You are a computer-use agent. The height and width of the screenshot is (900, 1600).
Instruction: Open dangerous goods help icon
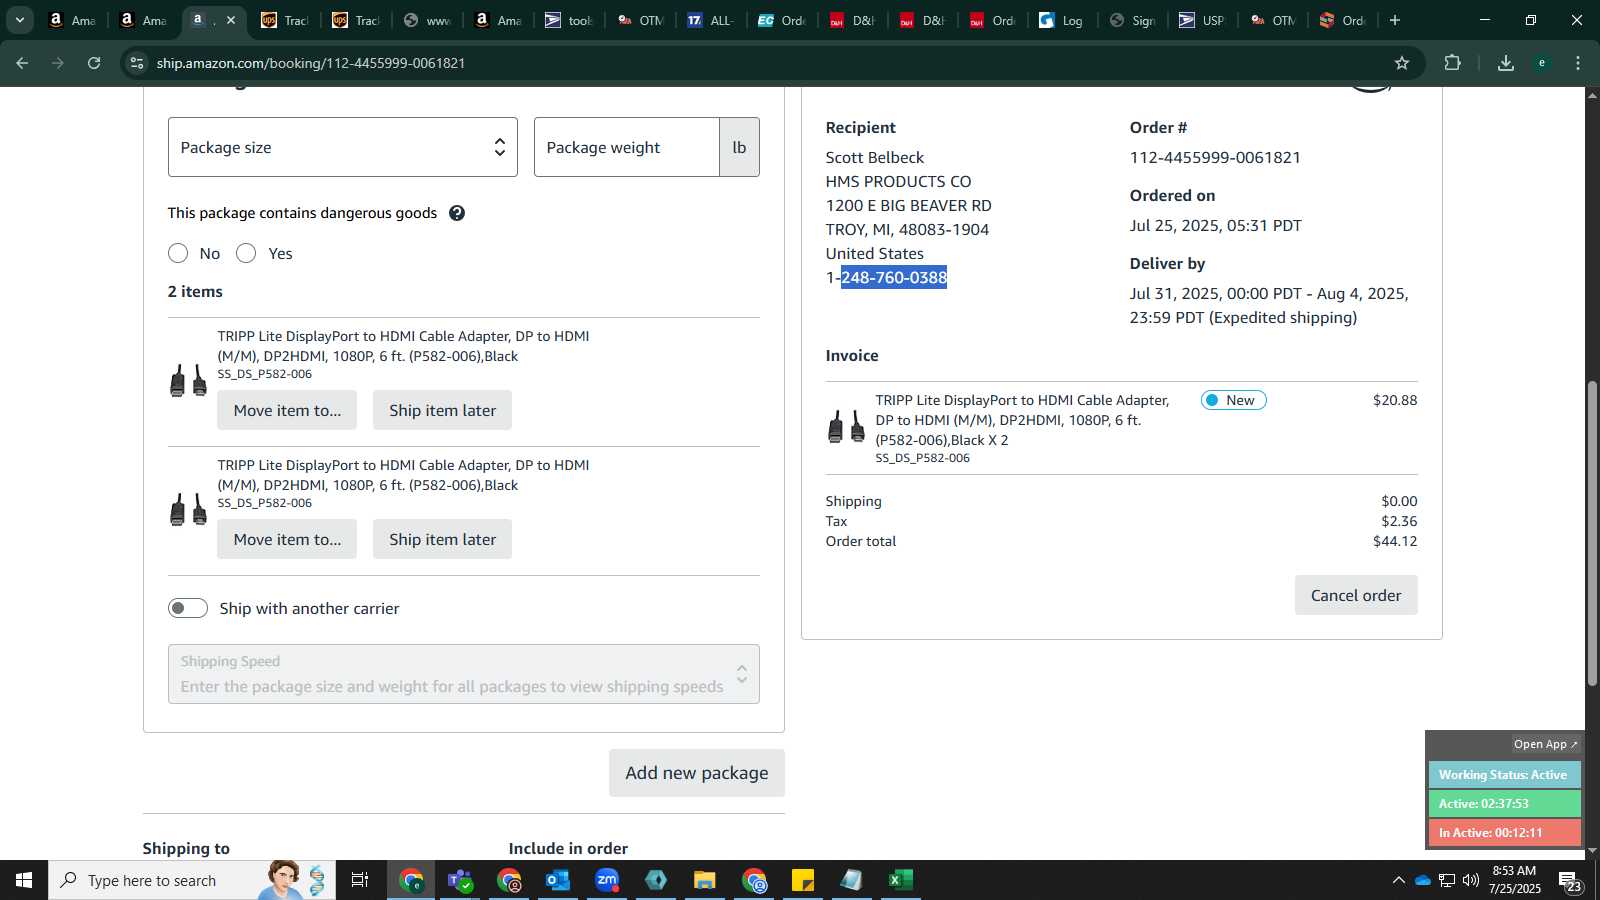457,213
